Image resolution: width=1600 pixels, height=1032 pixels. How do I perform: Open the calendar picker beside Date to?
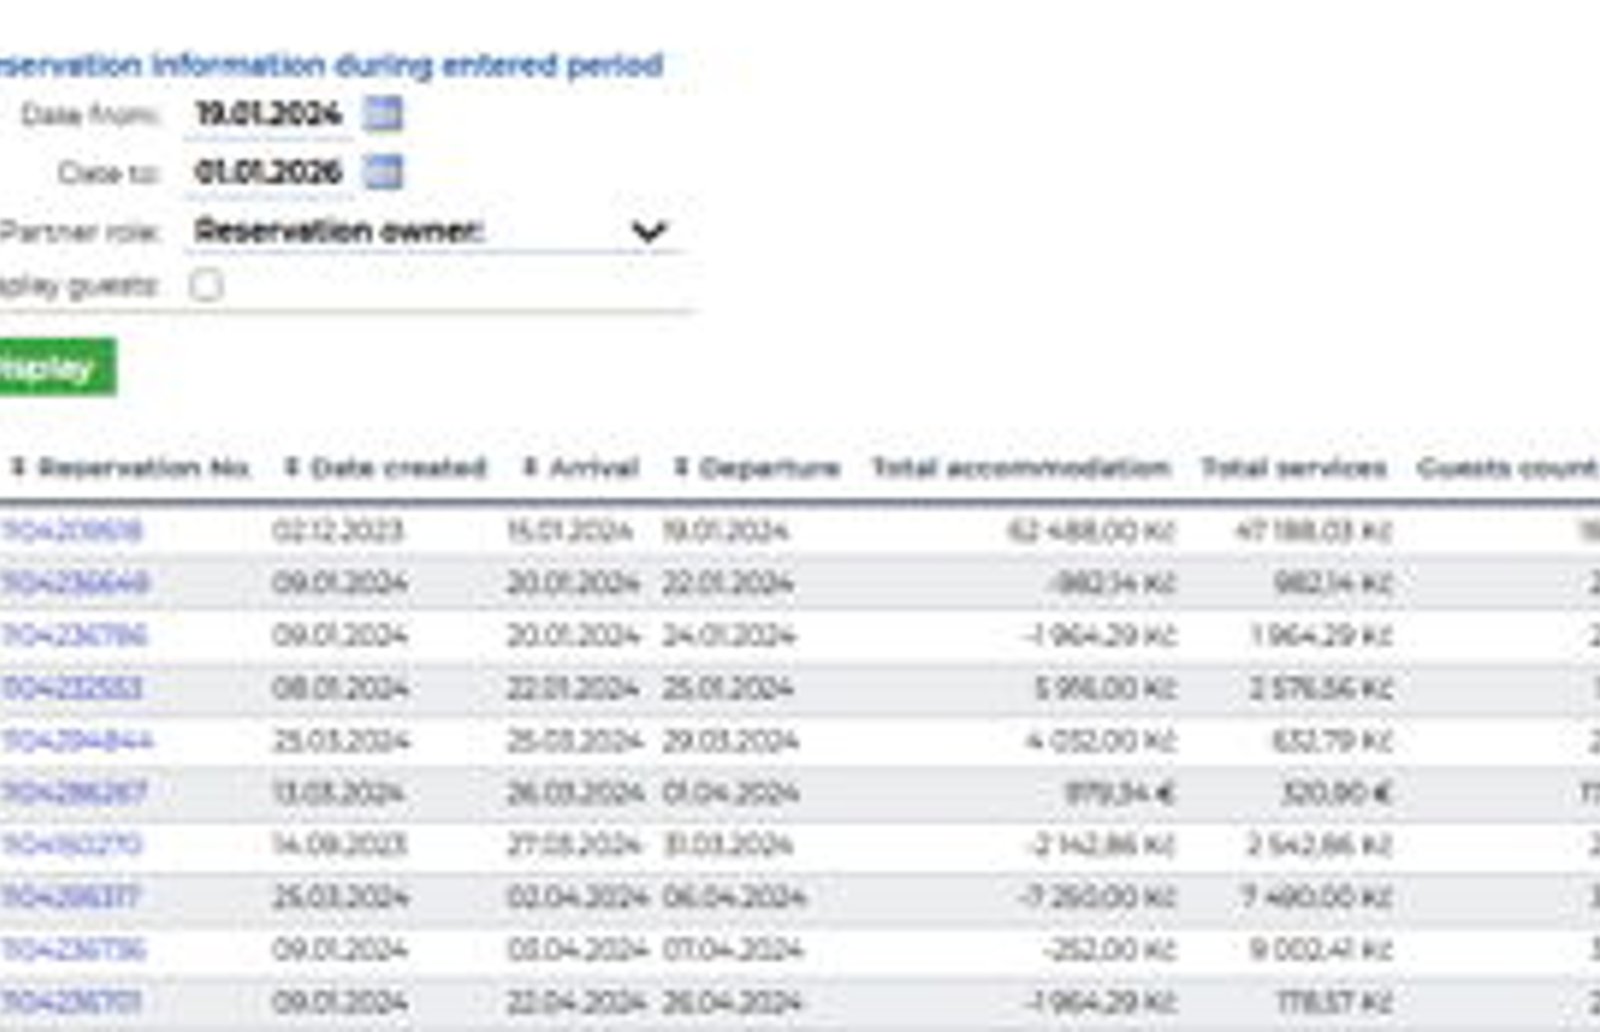click(x=382, y=172)
